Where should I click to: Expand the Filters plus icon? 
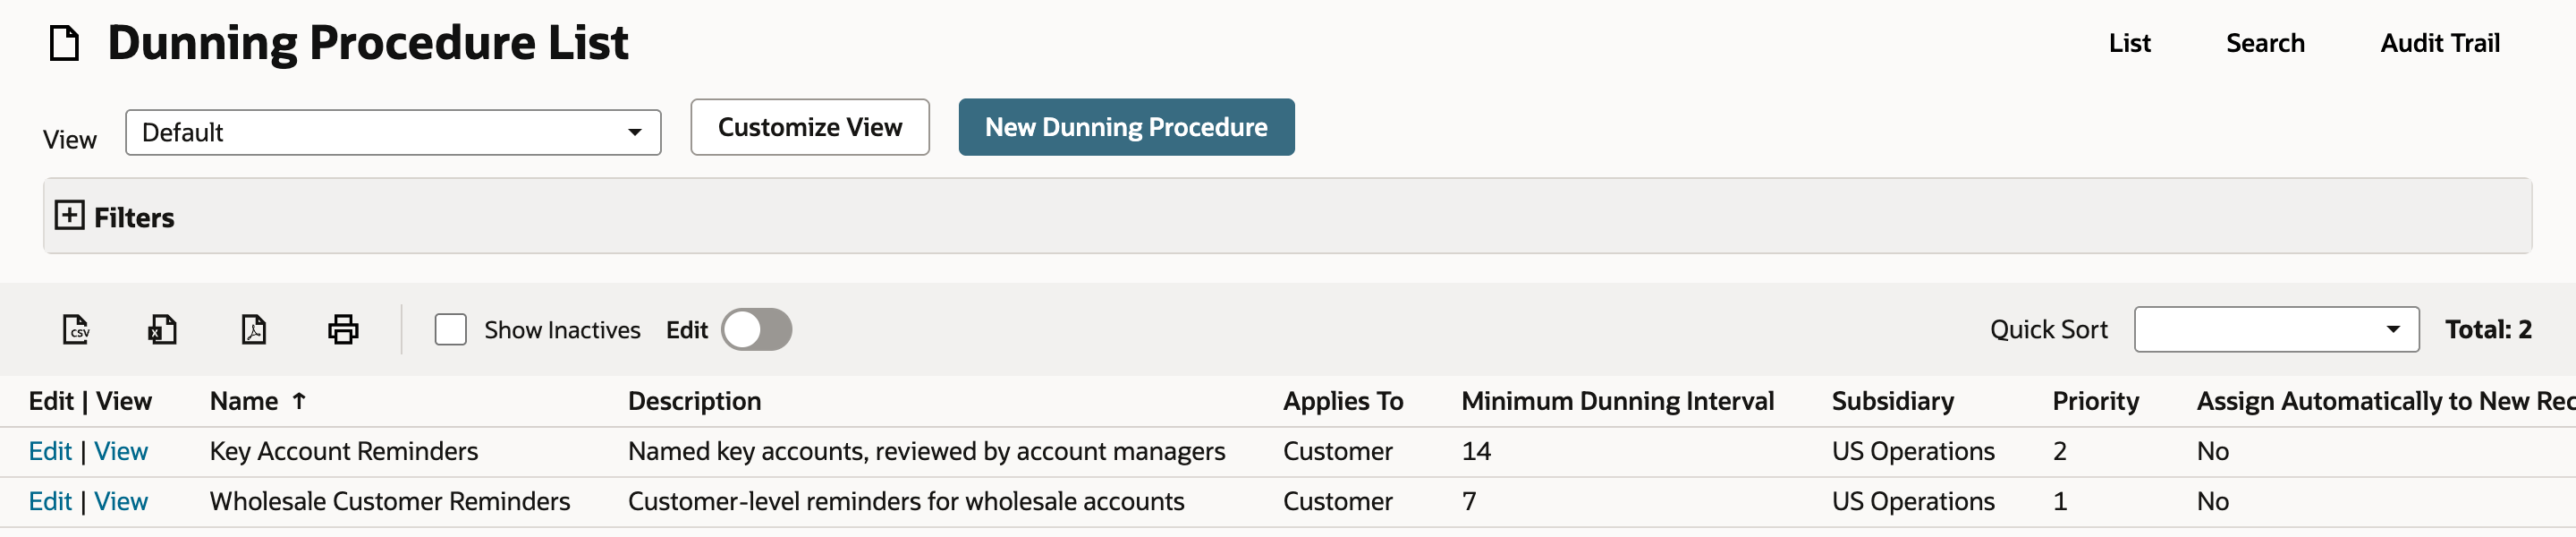tap(69, 215)
